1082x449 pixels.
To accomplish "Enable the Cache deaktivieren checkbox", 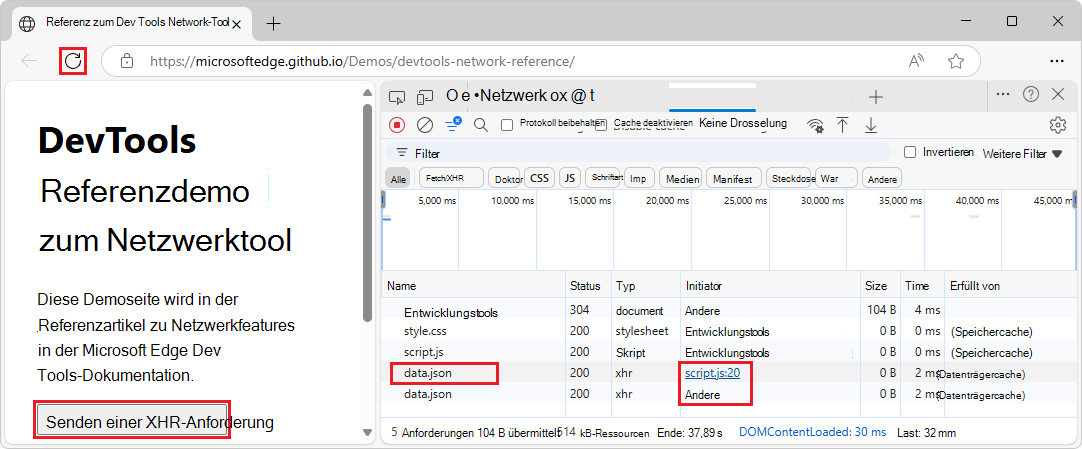I will tap(601, 125).
